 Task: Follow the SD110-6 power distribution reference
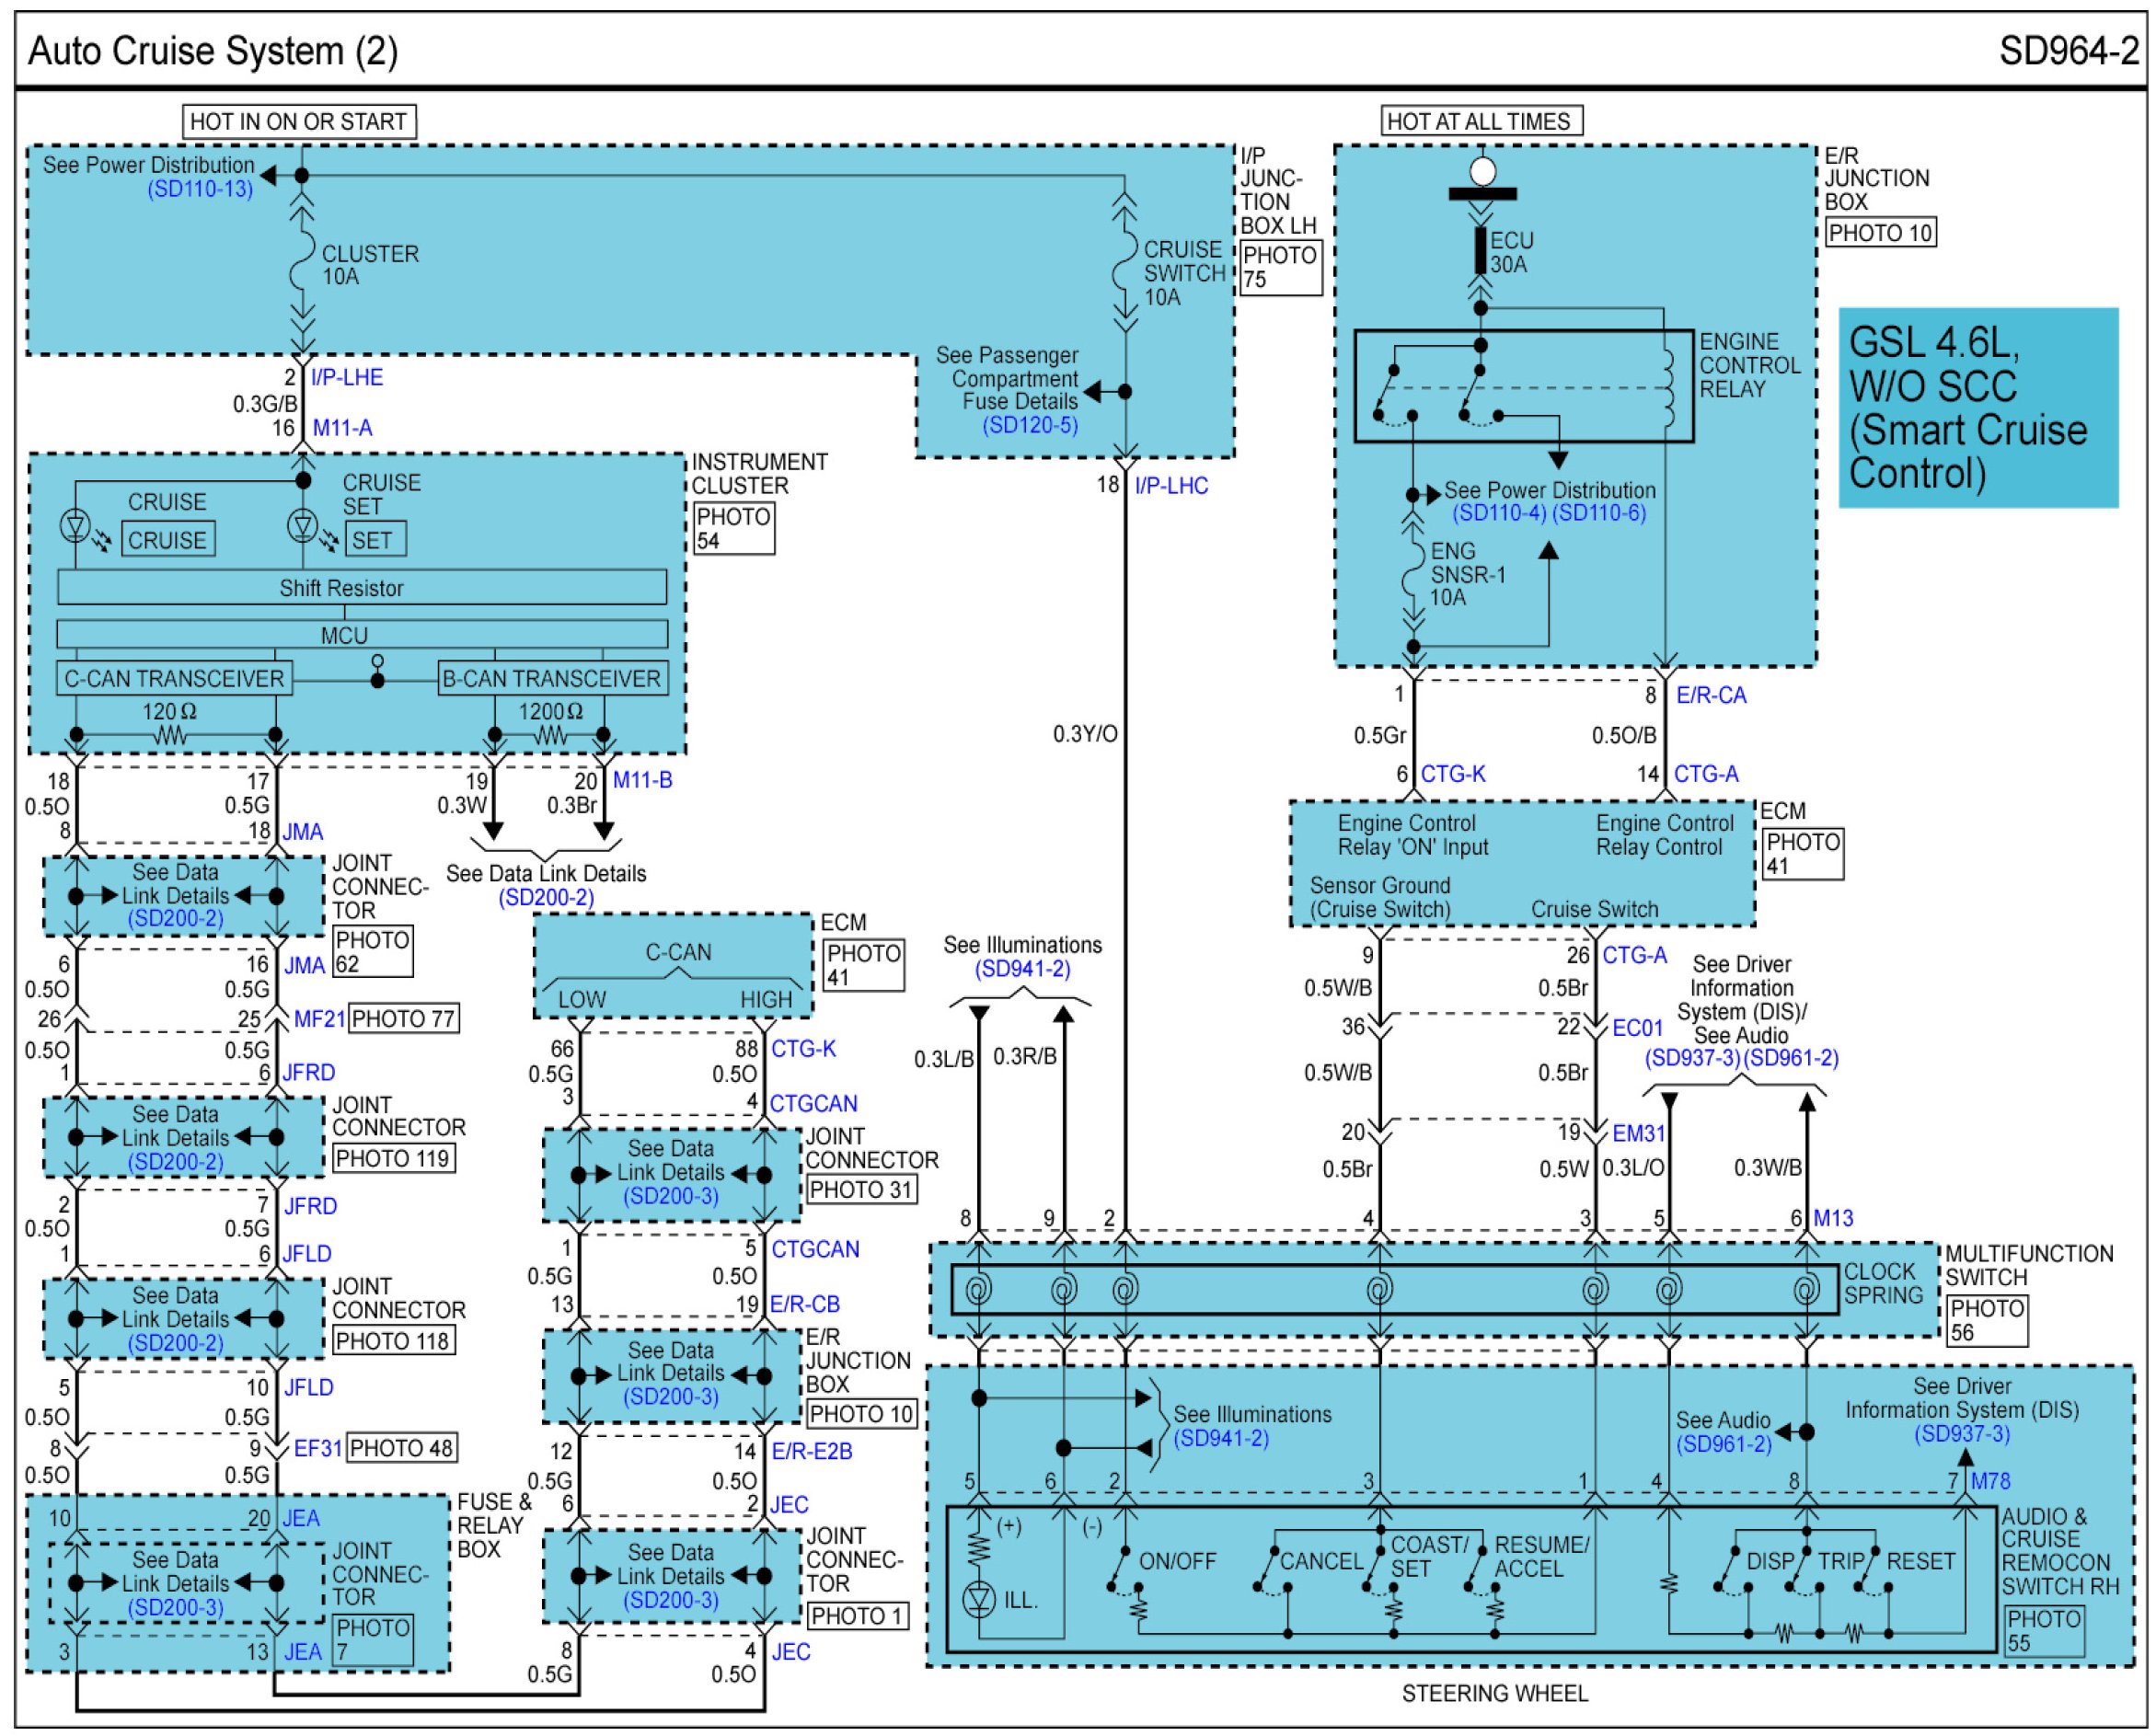click(1599, 513)
